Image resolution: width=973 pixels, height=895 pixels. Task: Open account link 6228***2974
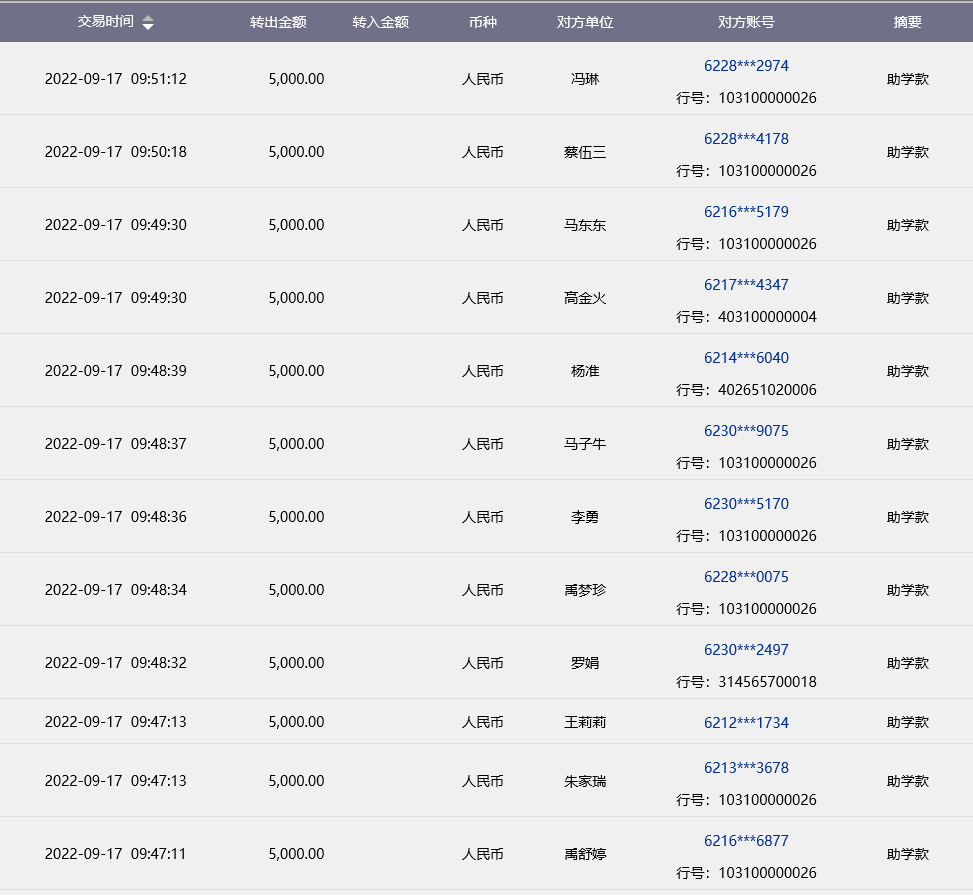746,66
